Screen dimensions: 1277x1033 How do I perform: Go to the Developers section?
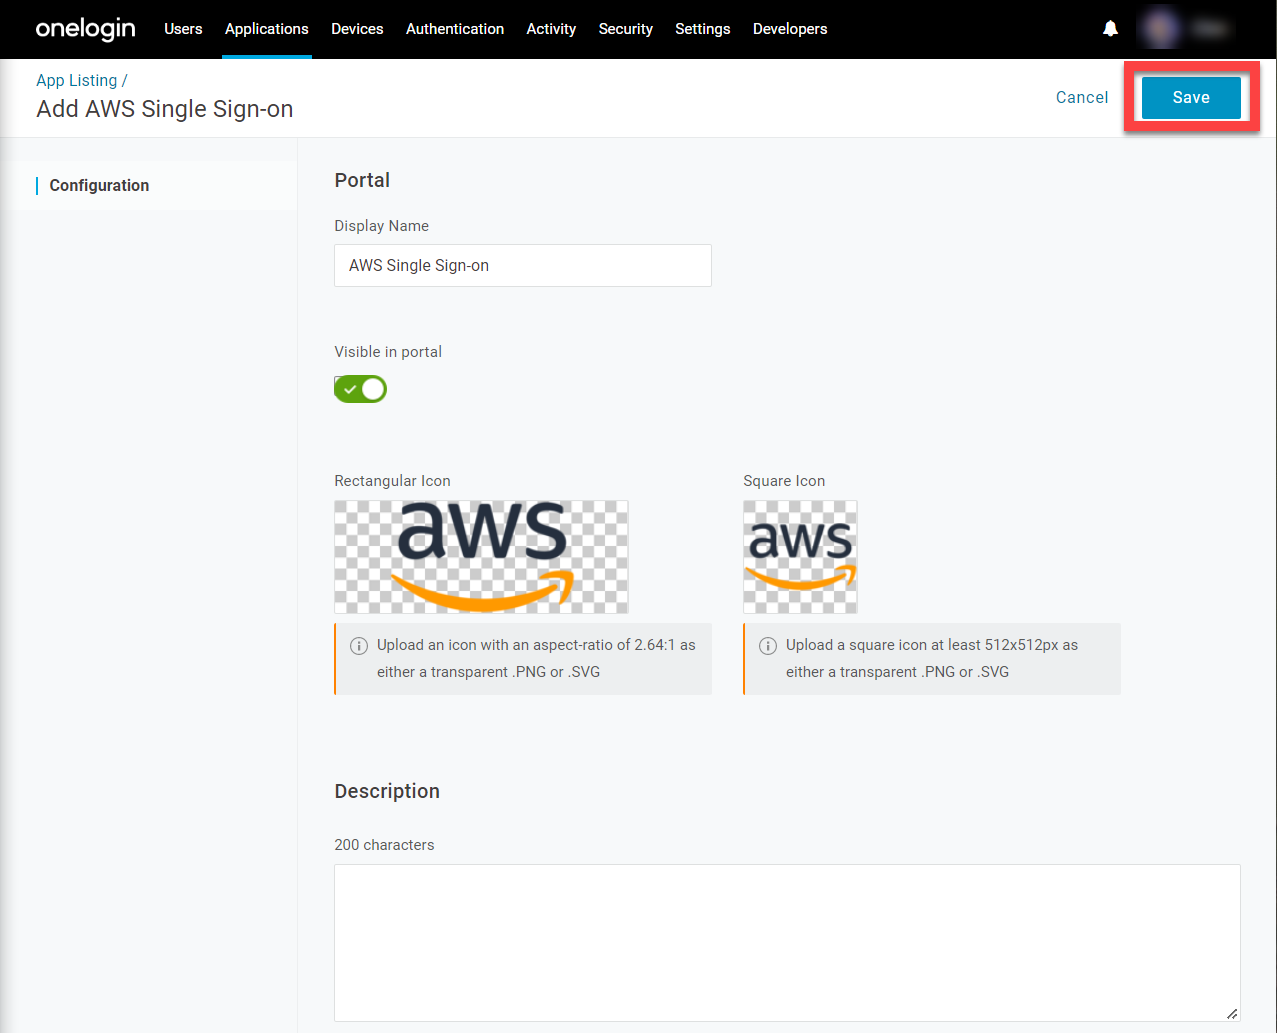[x=790, y=28]
